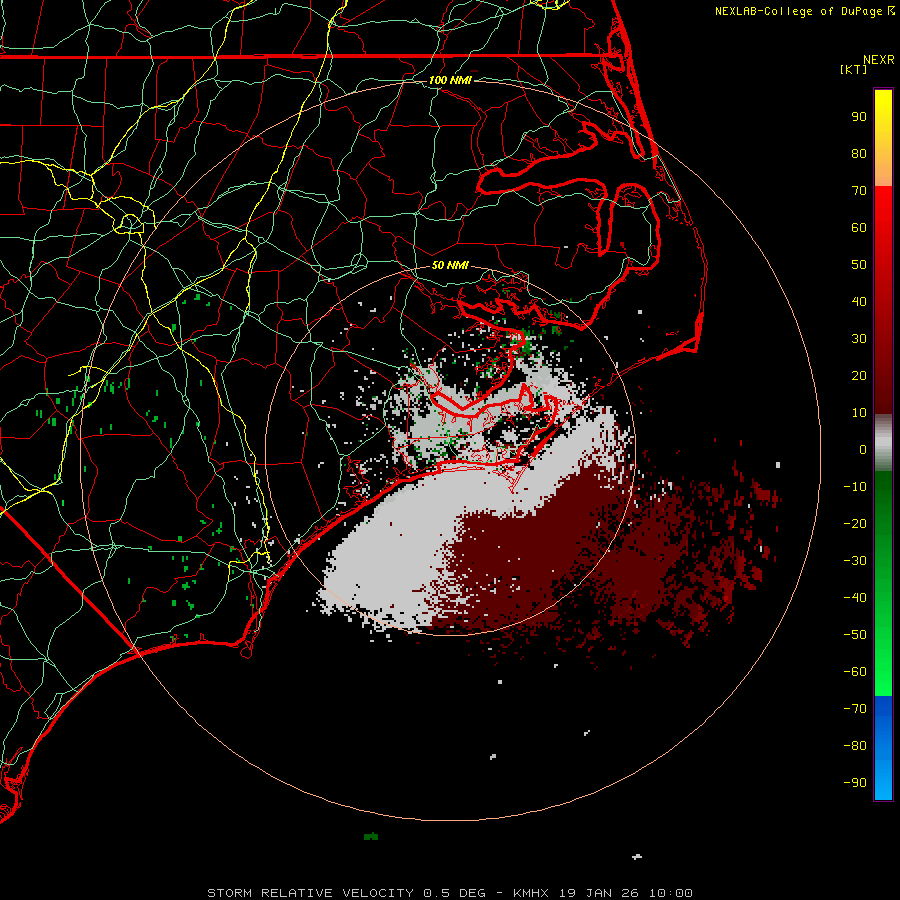The height and width of the screenshot is (900, 900).
Task: Click the 0 value on the velocity scale
Action: coord(863,449)
